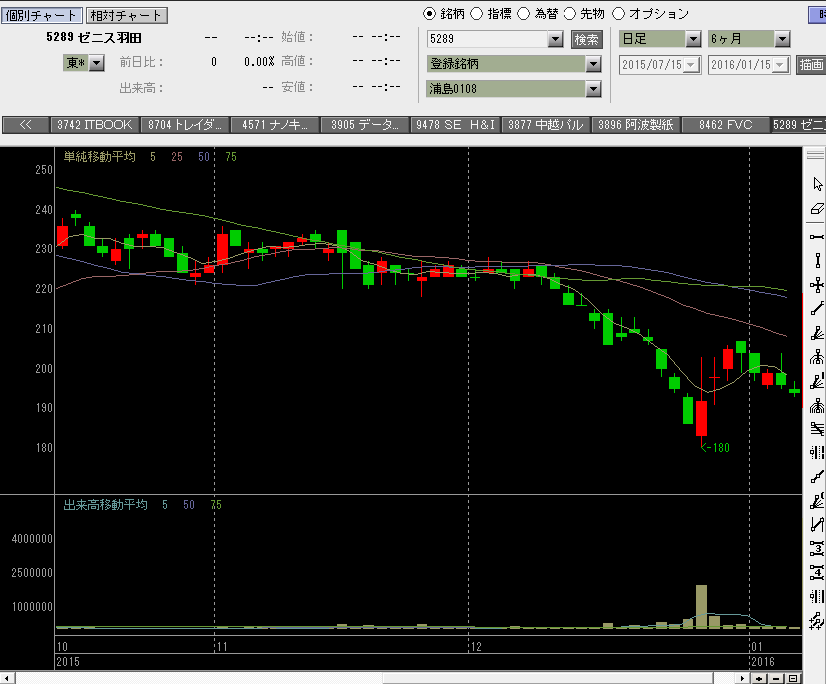The height and width of the screenshot is (684, 826).
Task: Open the 登録銘柄 dropdown
Action: point(594,64)
